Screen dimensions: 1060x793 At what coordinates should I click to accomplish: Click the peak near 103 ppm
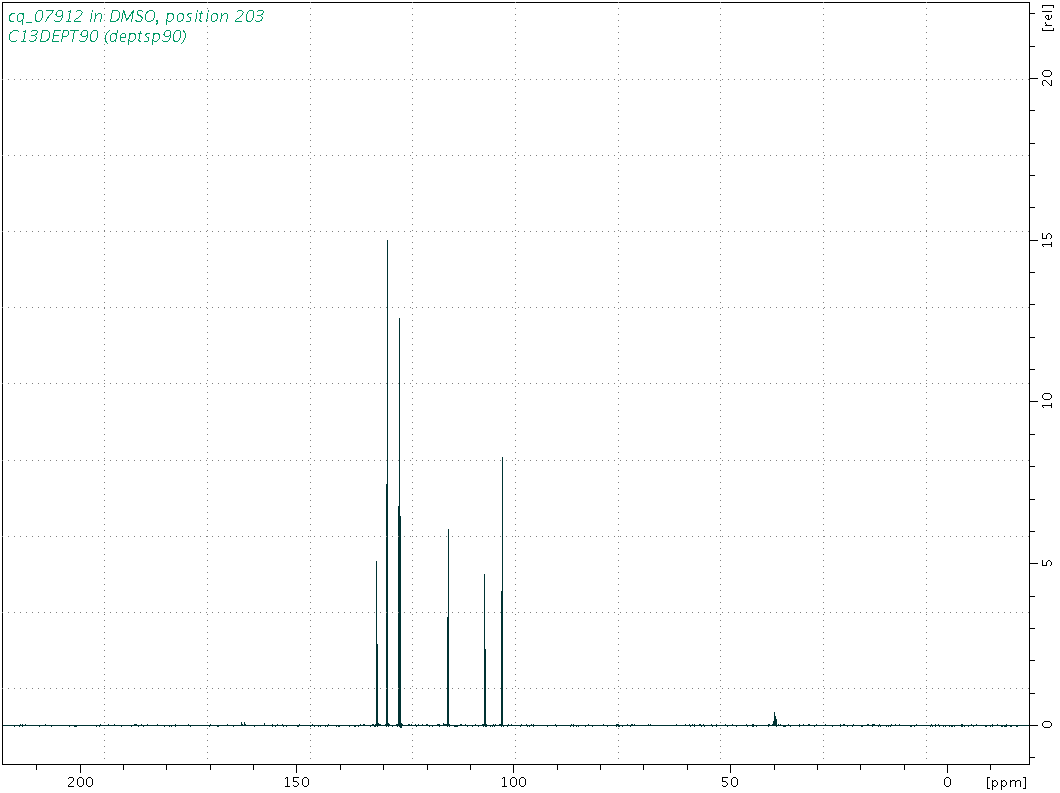point(502,592)
